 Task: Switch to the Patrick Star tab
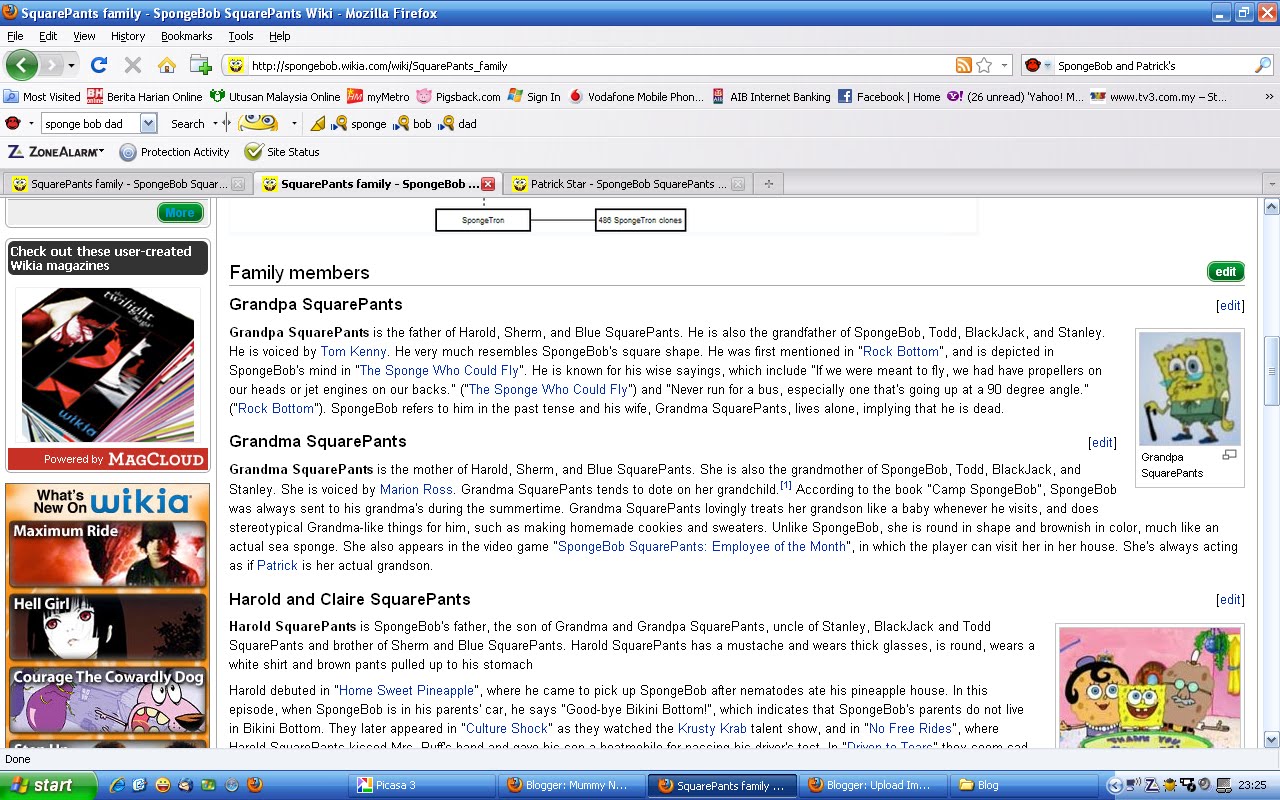click(x=626, y=184)
